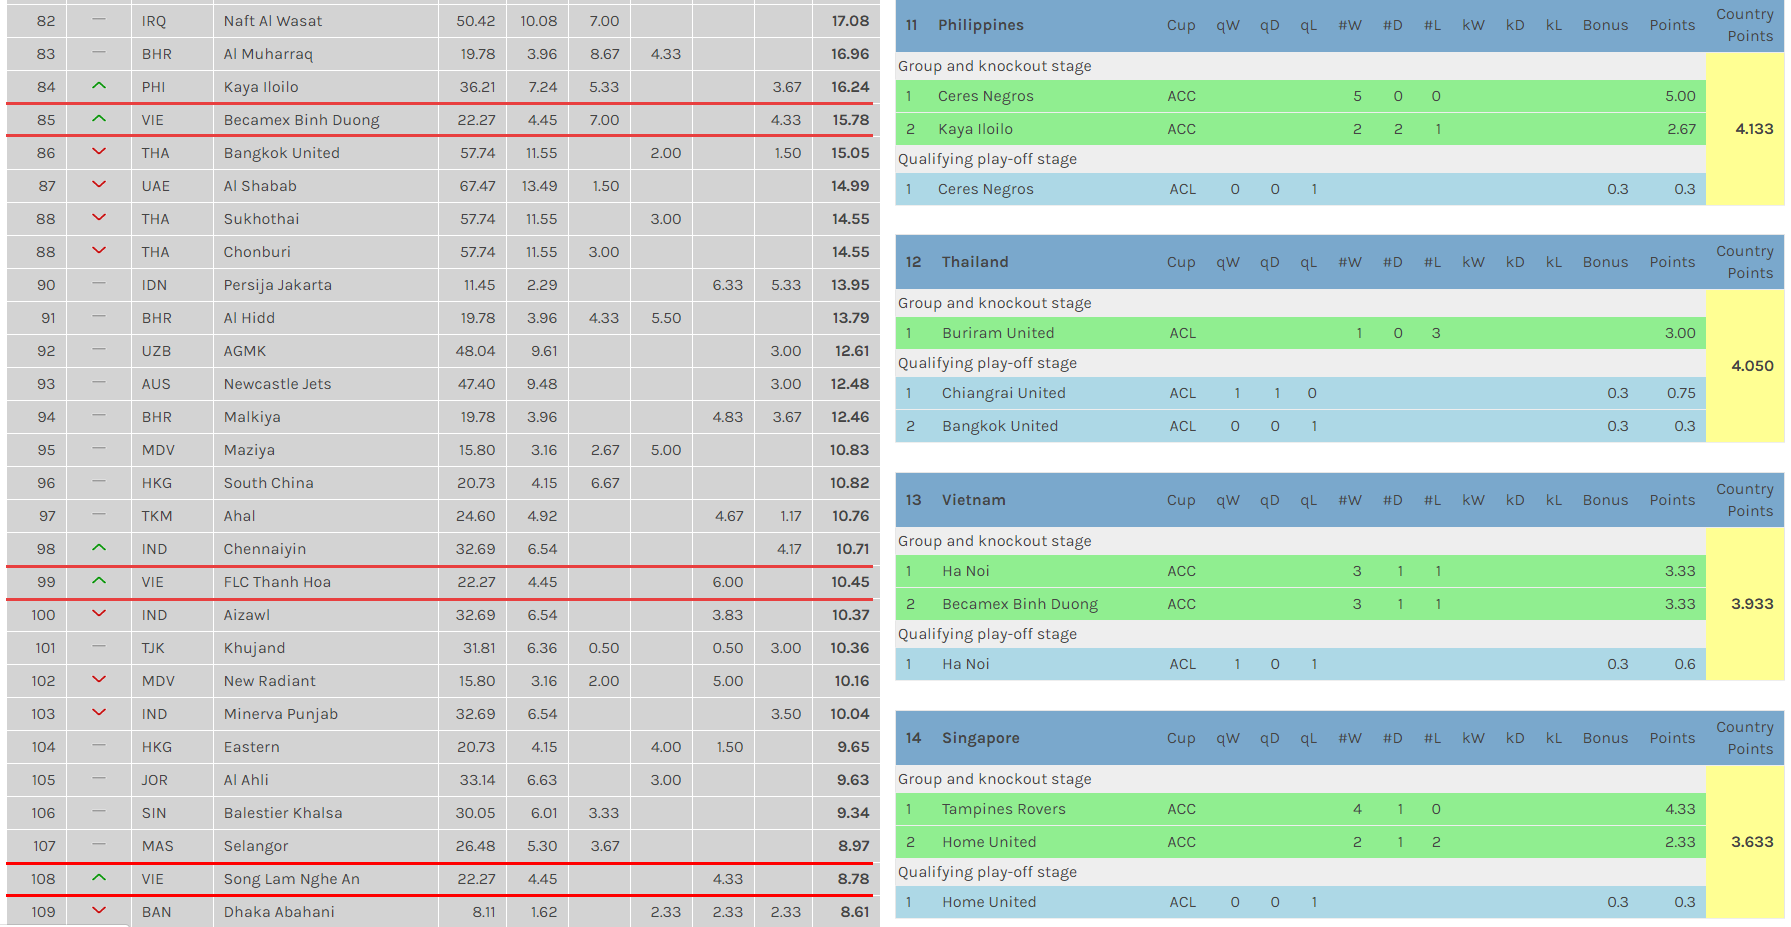Click the red down arrow for Dhaka Abahani
This screenshot has width=1791, height=927.
(x=98, y=911)
